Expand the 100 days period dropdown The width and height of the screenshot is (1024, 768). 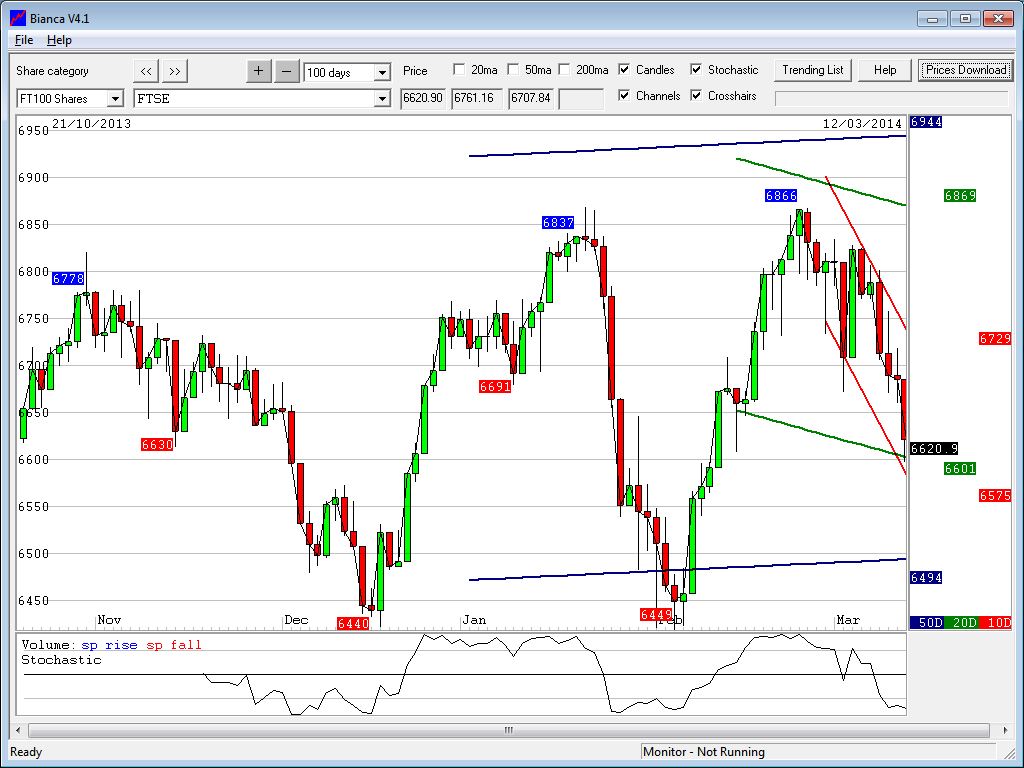382,73
